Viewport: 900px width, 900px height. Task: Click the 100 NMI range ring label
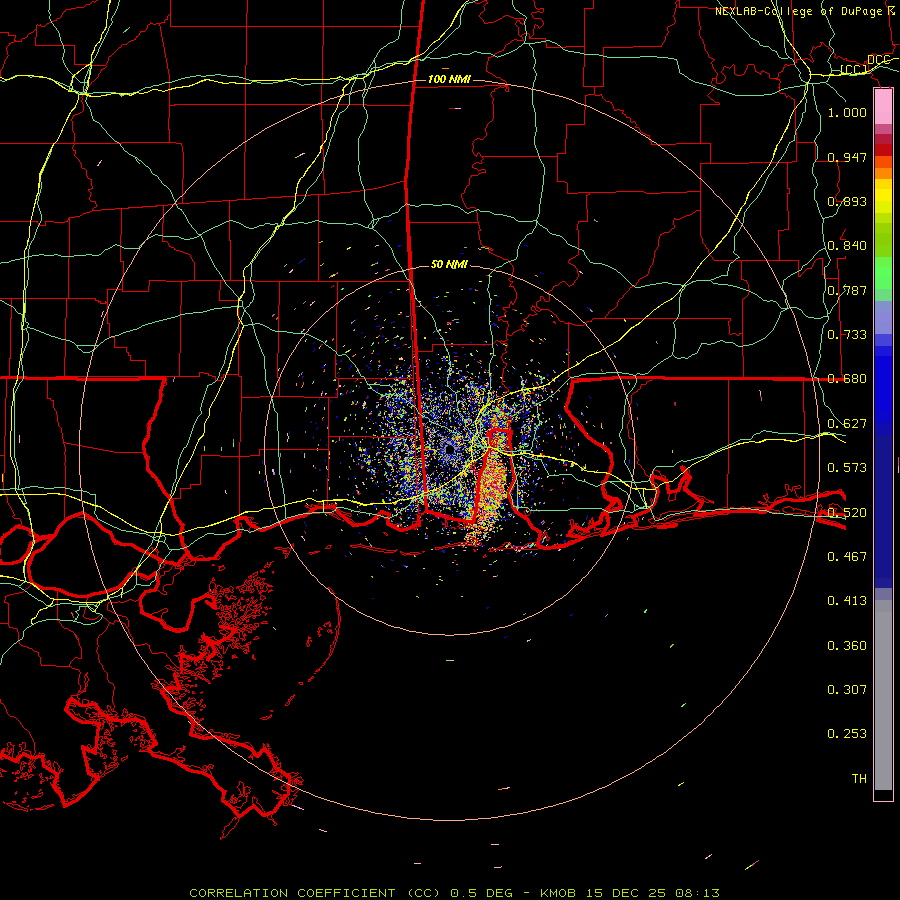(449, 79)
